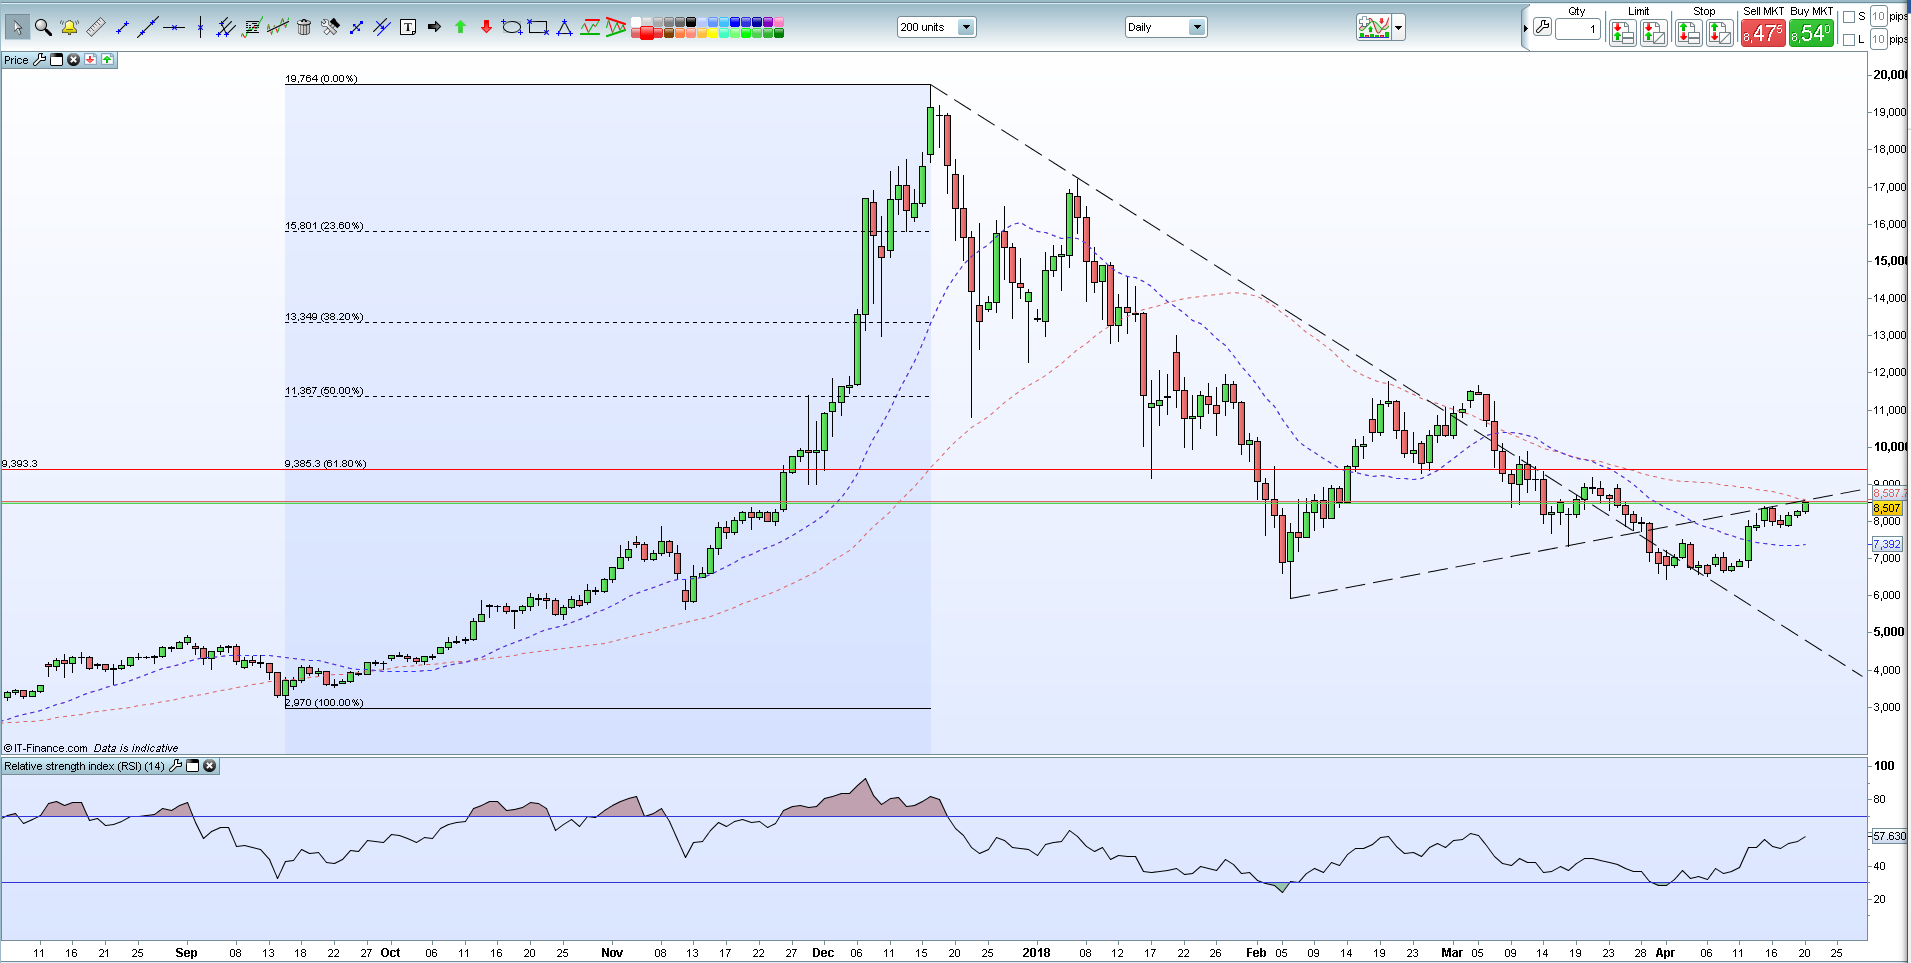Pick the black color swatch
Screen dimensions: 1911x963
pos(691,22)
